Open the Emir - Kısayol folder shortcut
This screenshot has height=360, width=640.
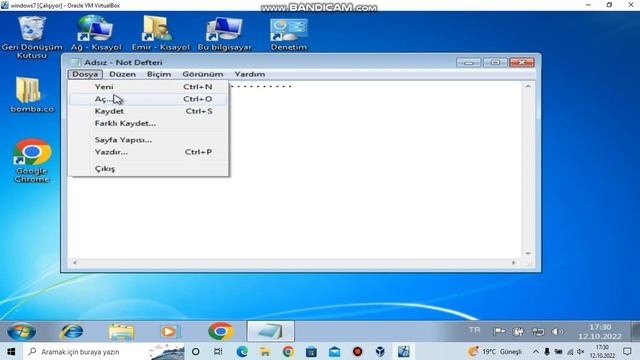pyautogui.click(x=160, y=33)
